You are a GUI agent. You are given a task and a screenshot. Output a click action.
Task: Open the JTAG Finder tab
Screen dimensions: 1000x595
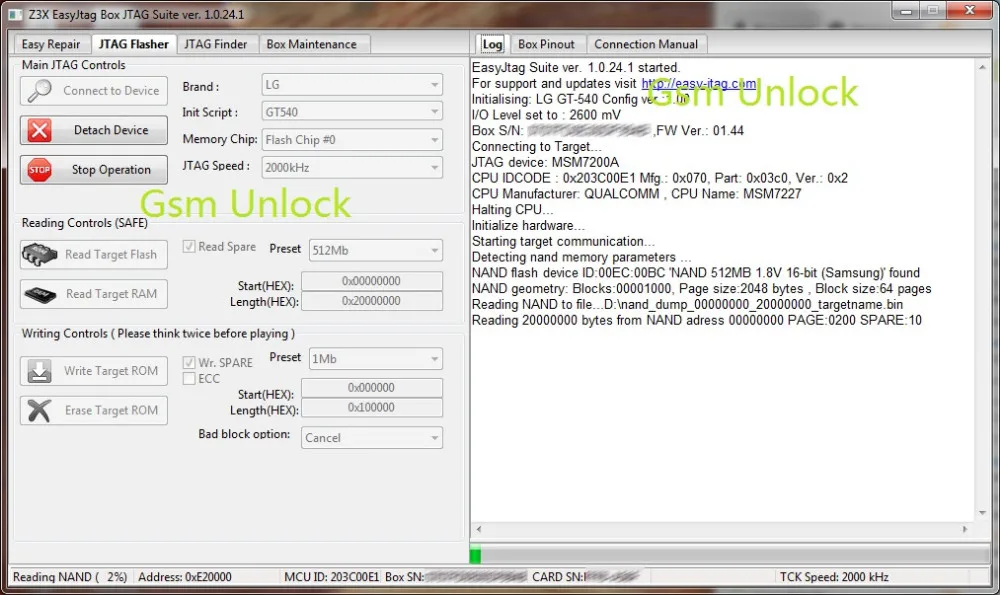pyautogui.click(x=216, y=44)
